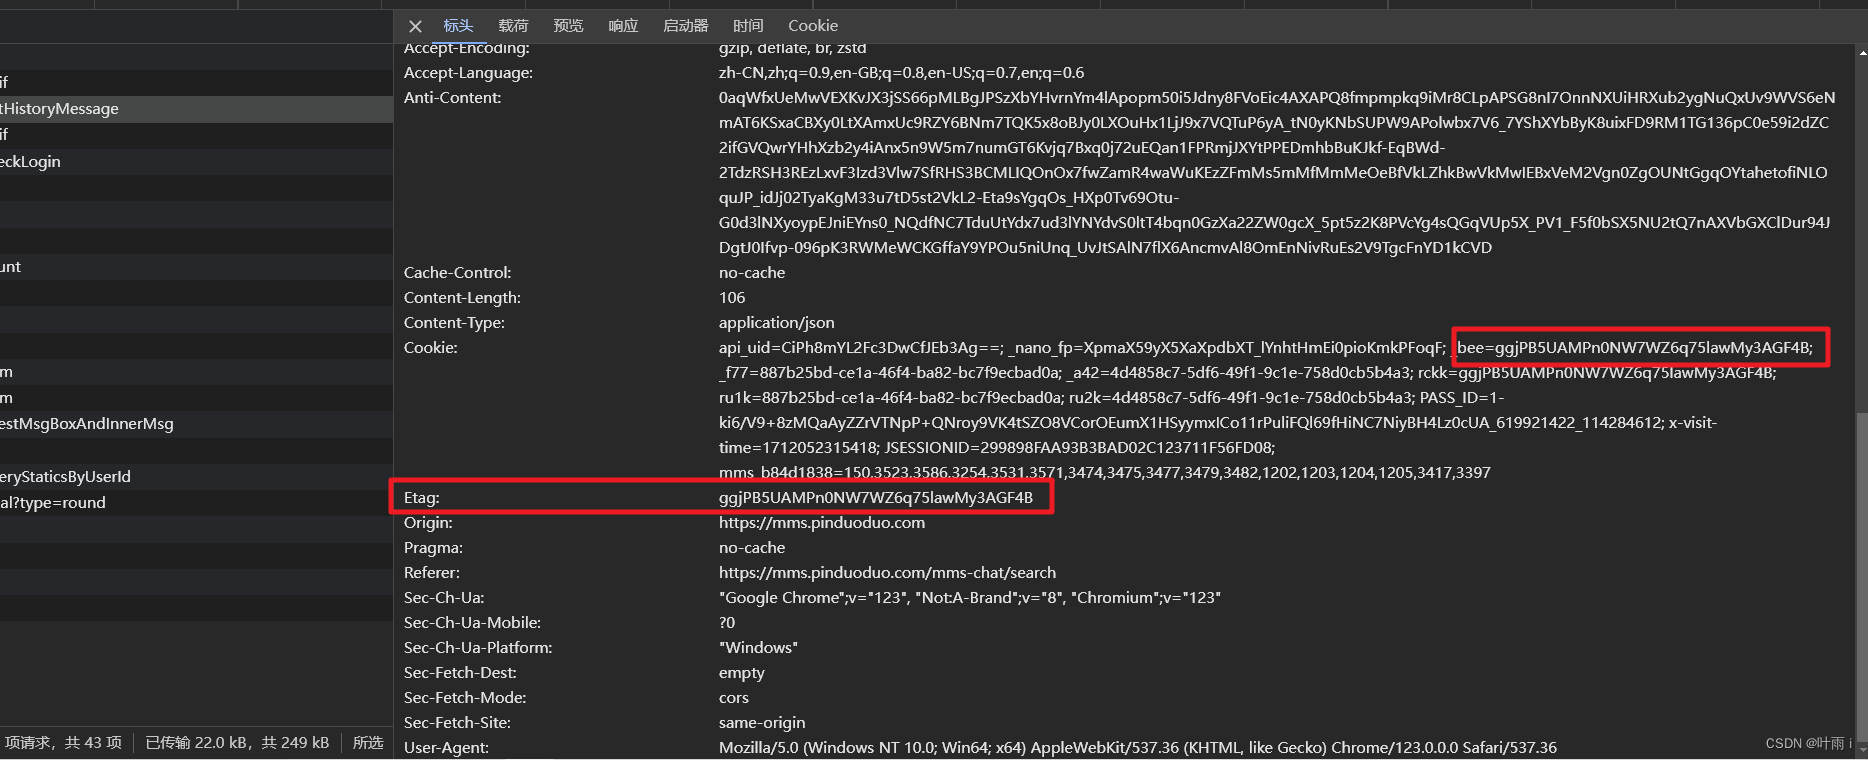The width and height of the screenshot is (1868, 760).
Task: Click the Cookie header name
Action: coord(430,348)
